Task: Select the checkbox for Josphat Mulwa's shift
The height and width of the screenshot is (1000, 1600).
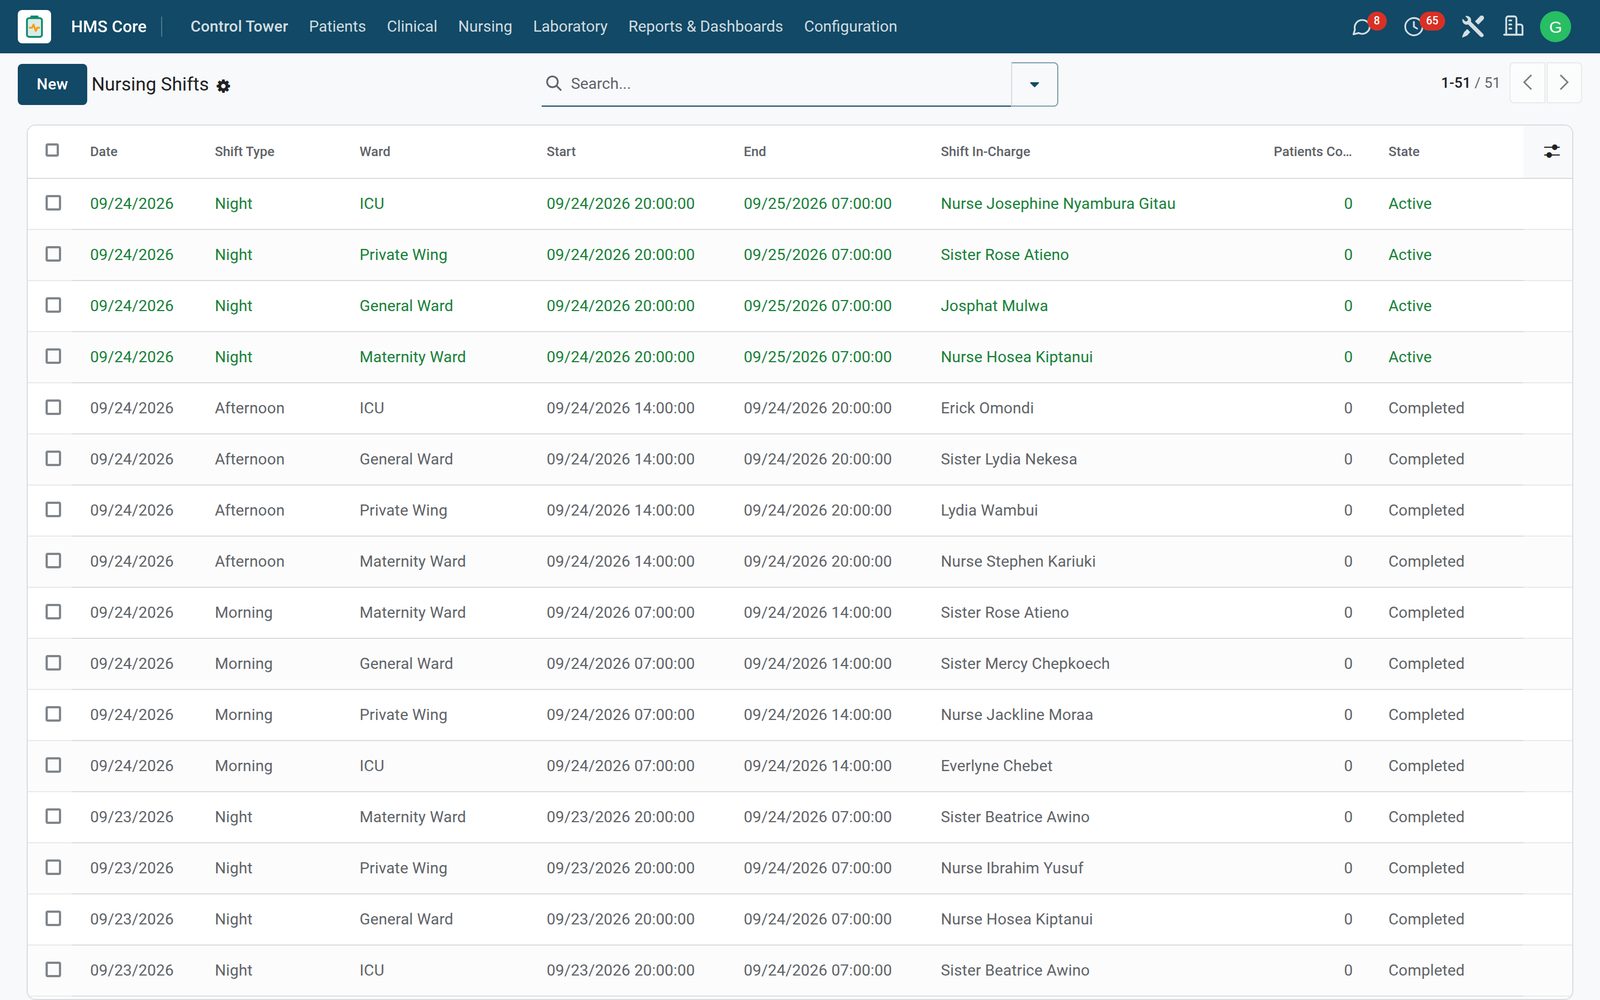Action: (x=53, y=305)
